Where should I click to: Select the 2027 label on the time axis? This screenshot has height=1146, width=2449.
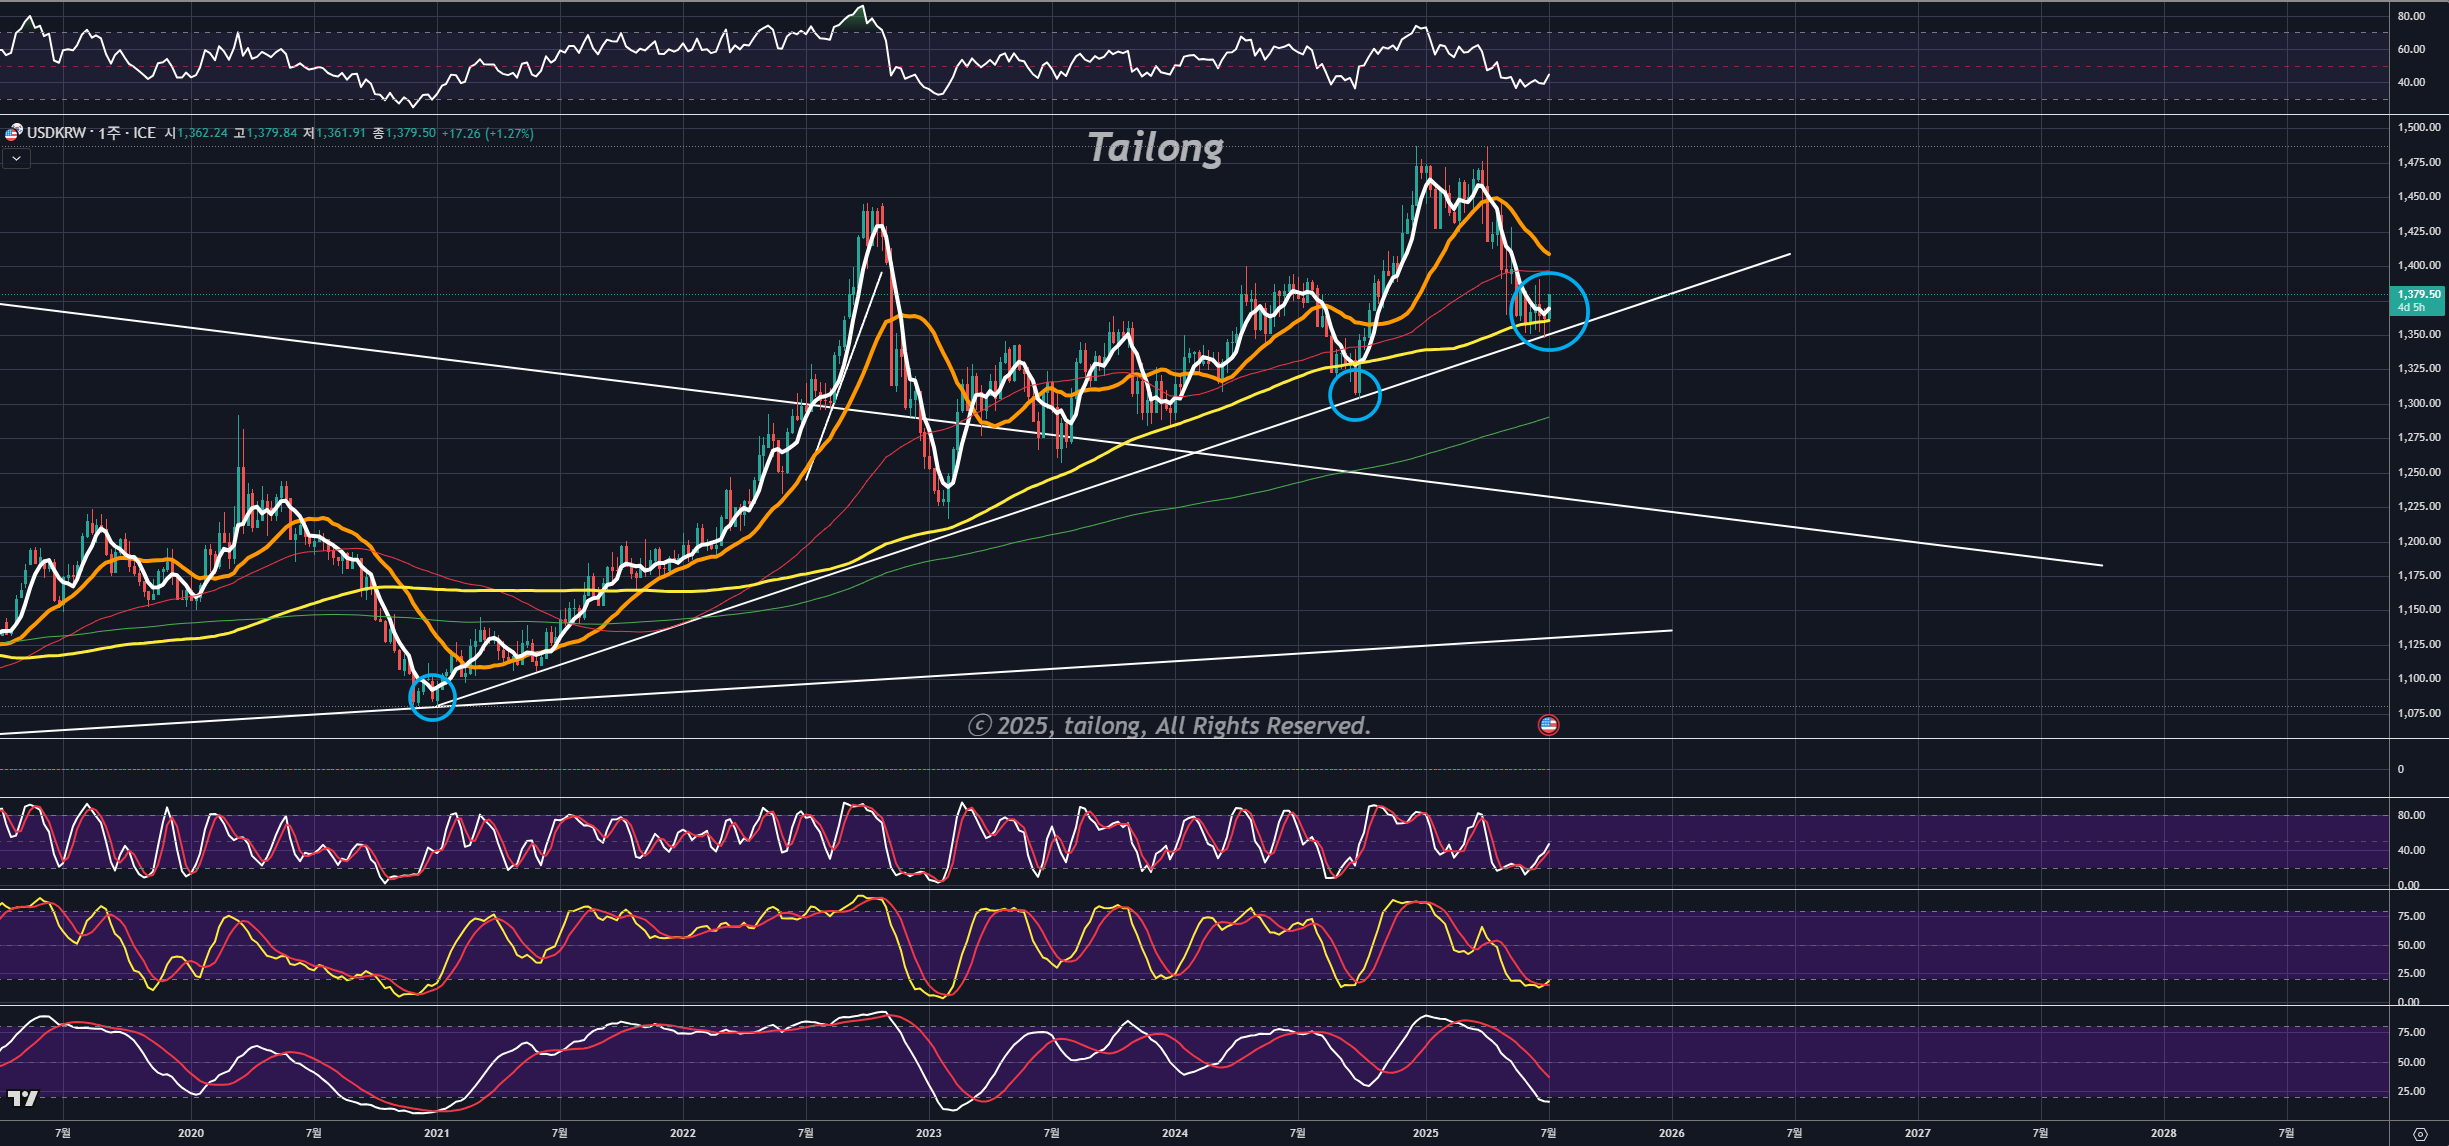point(1917,1133)
